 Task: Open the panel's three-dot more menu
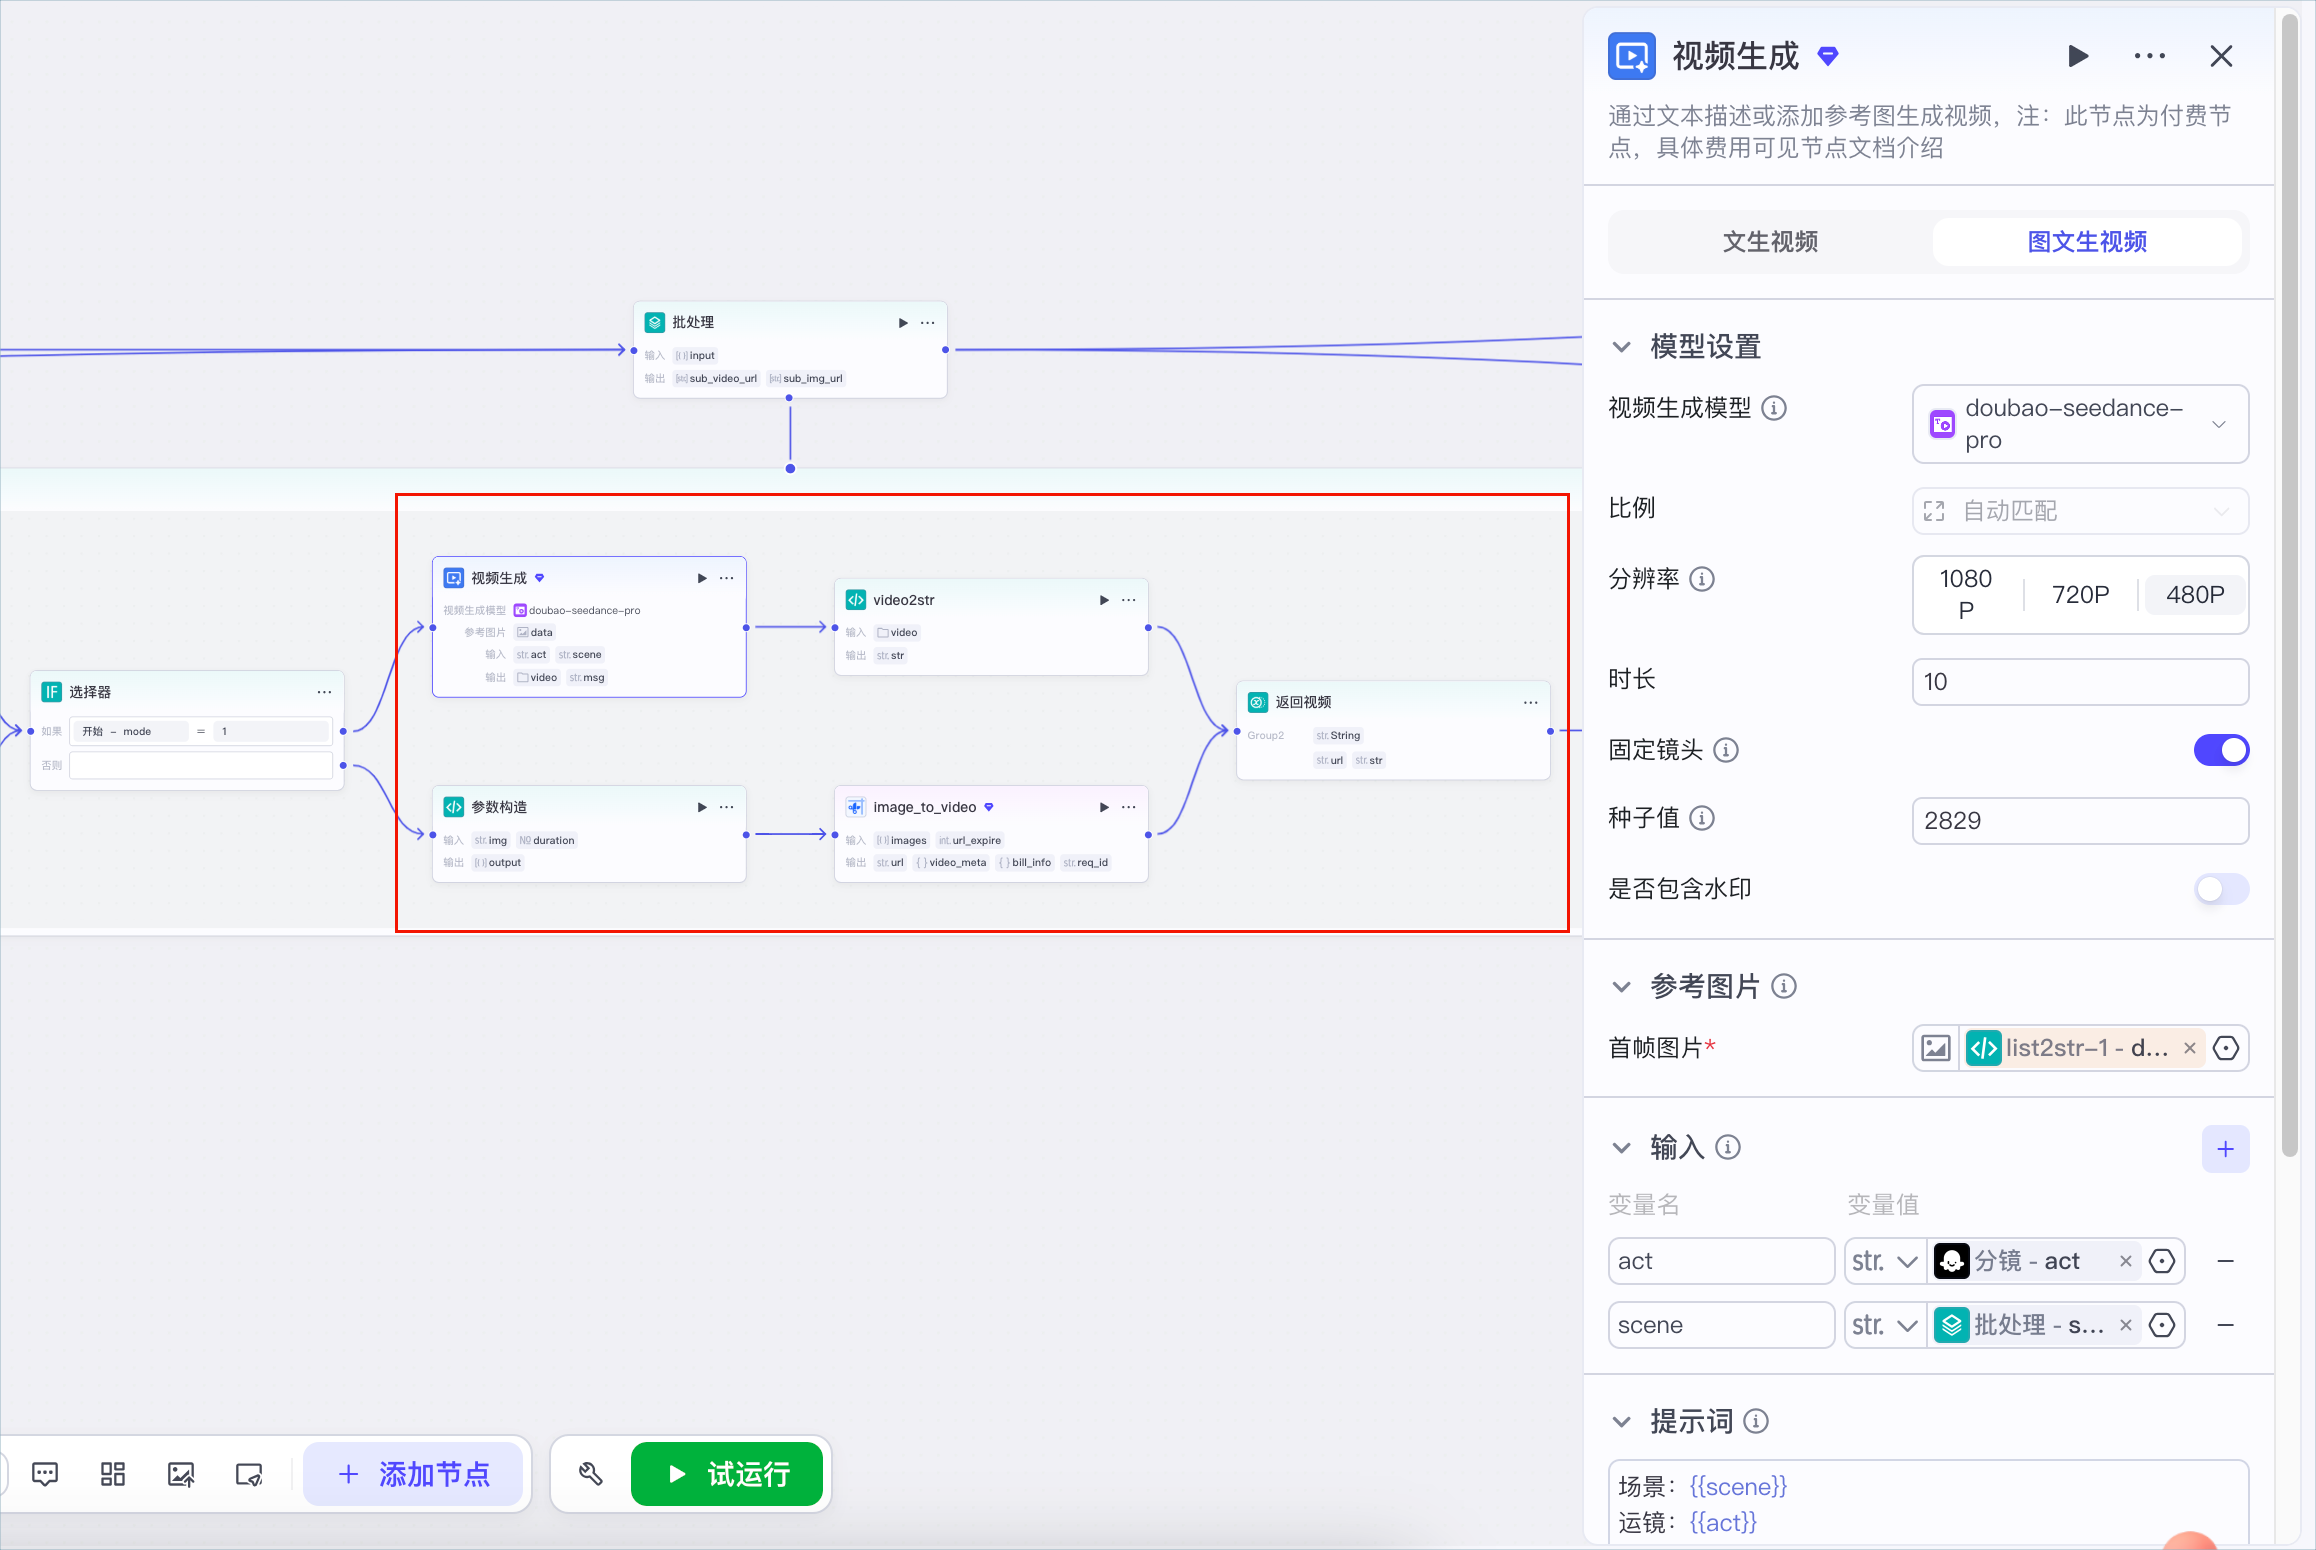coord(2149,56)
